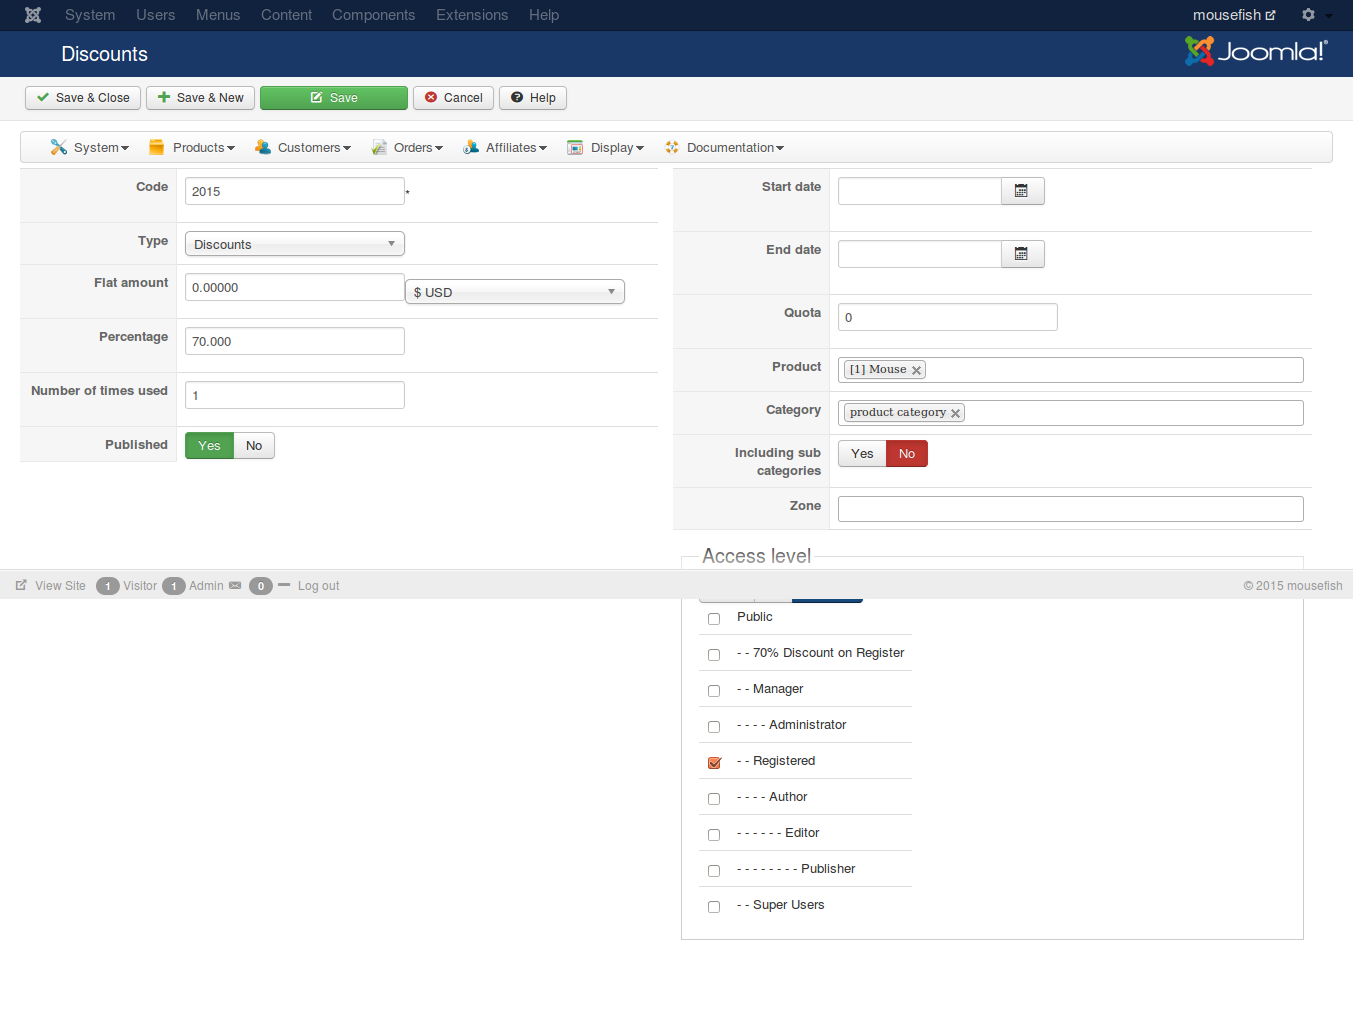Viewport: 1353px width, 1016px height.
Task: Click the Save & New button
Action: [200, 98]
